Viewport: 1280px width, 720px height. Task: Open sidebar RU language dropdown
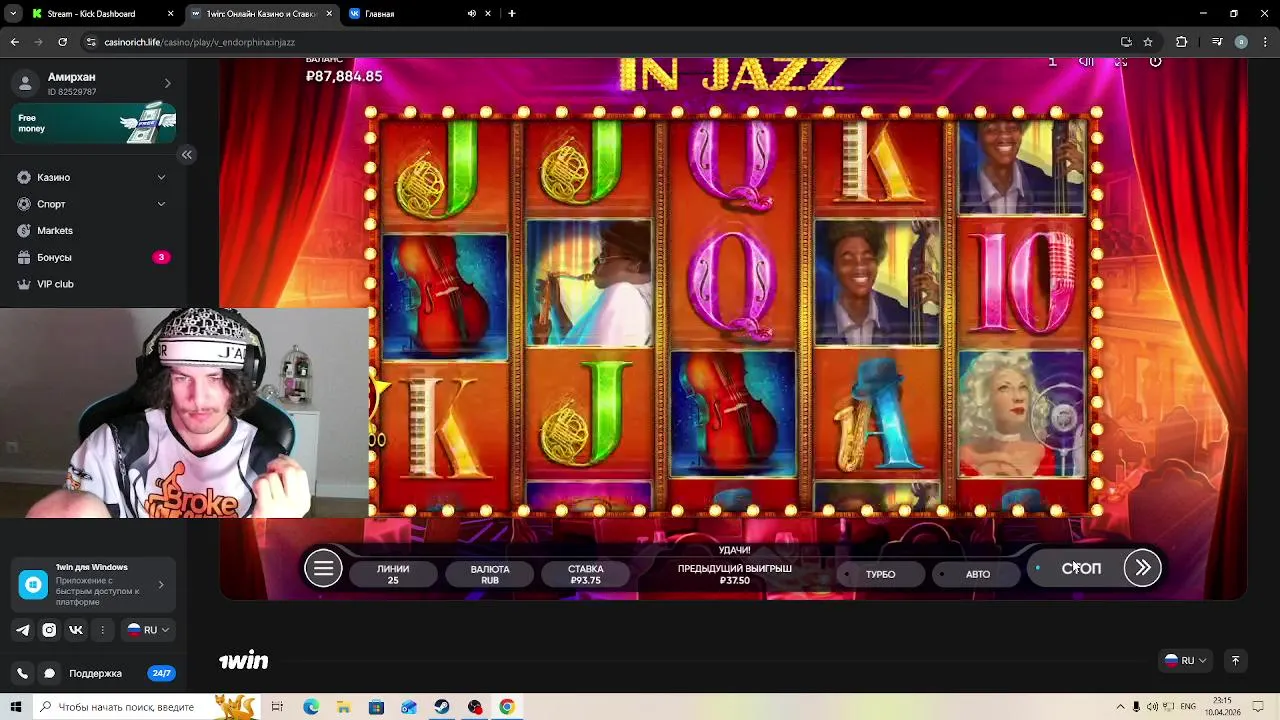click(148, 630)
